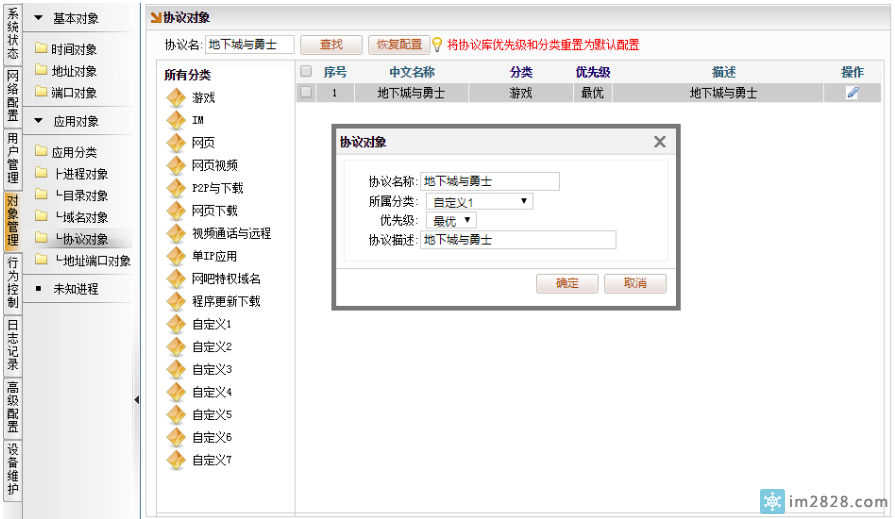Open the 优先级 dropdown showing 最优
This screenshot has height=519, width=895.
pos(451,221)
